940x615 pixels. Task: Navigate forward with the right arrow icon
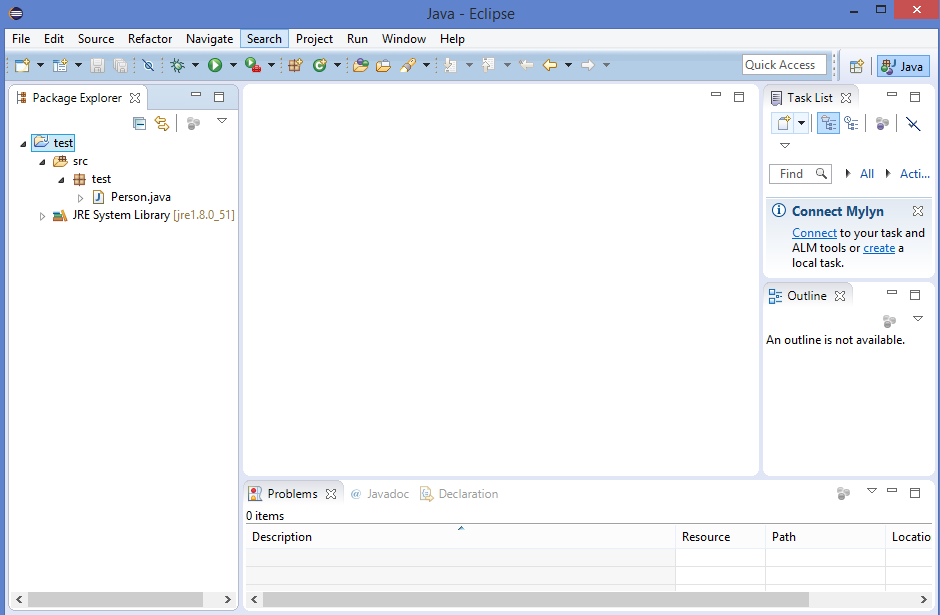click(588, 65)
